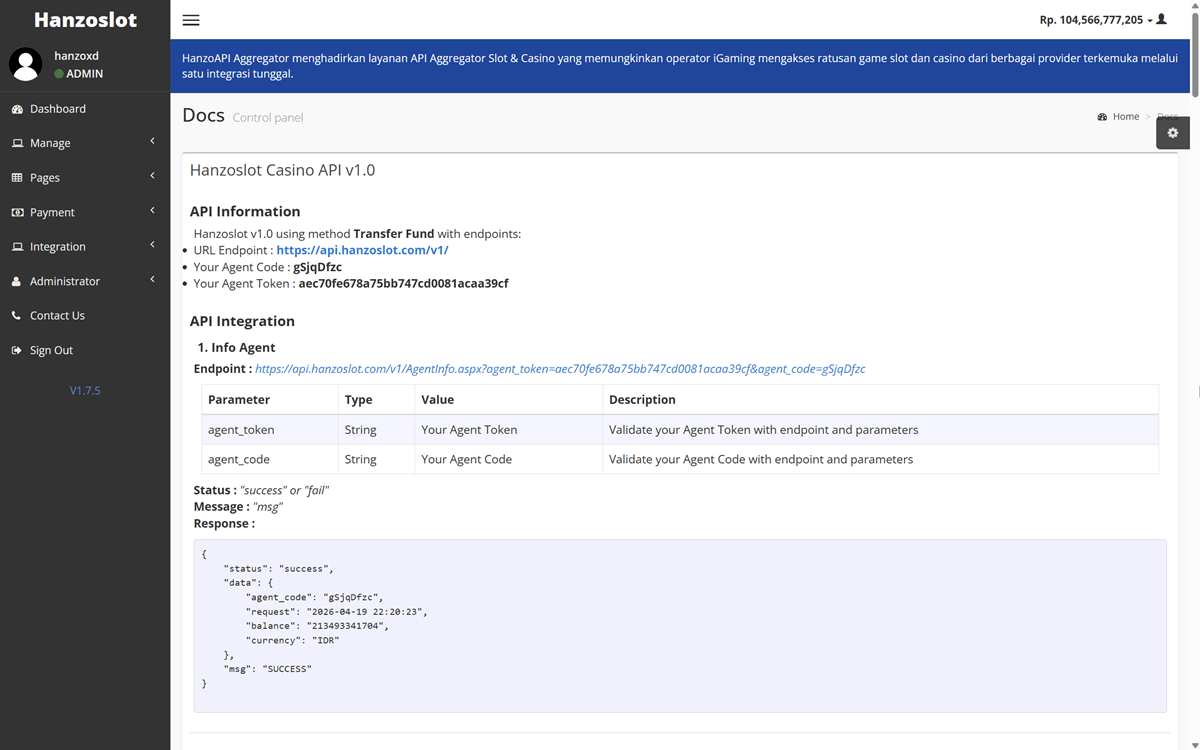Viewport: 1200px width, 750px height.
Task: Expand the Manage menu chevron
Action: click(152, 142)
